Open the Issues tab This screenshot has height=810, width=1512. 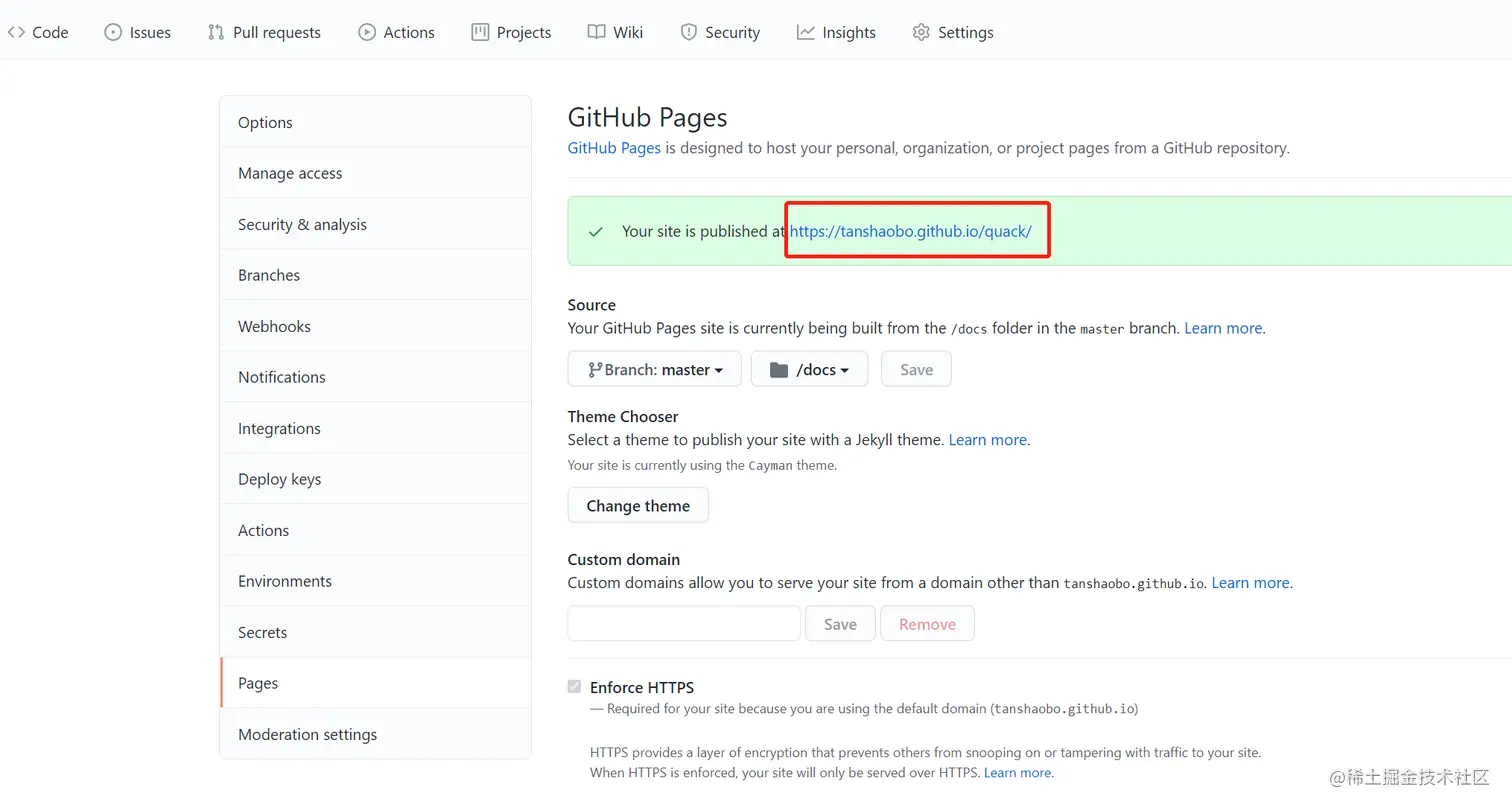tap(138, 32)
